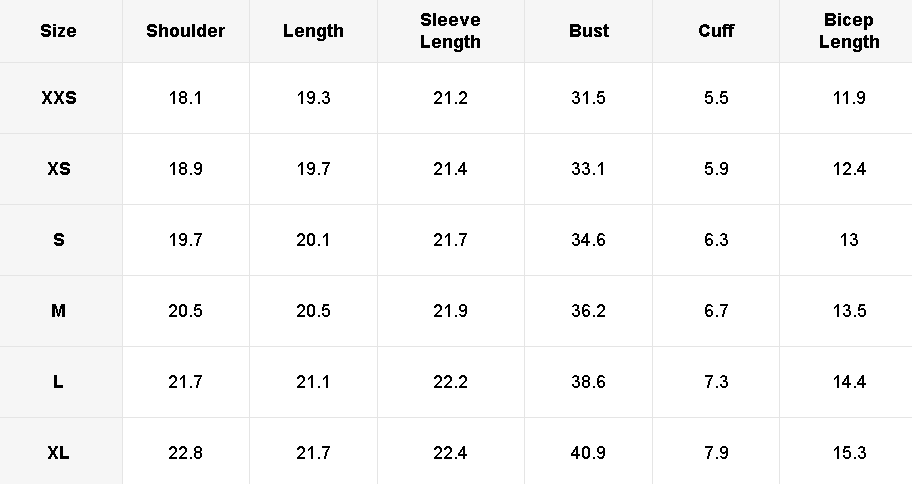The image size is (912, 484).
Task: Select the Bust column header
Action: coord(589,30)
